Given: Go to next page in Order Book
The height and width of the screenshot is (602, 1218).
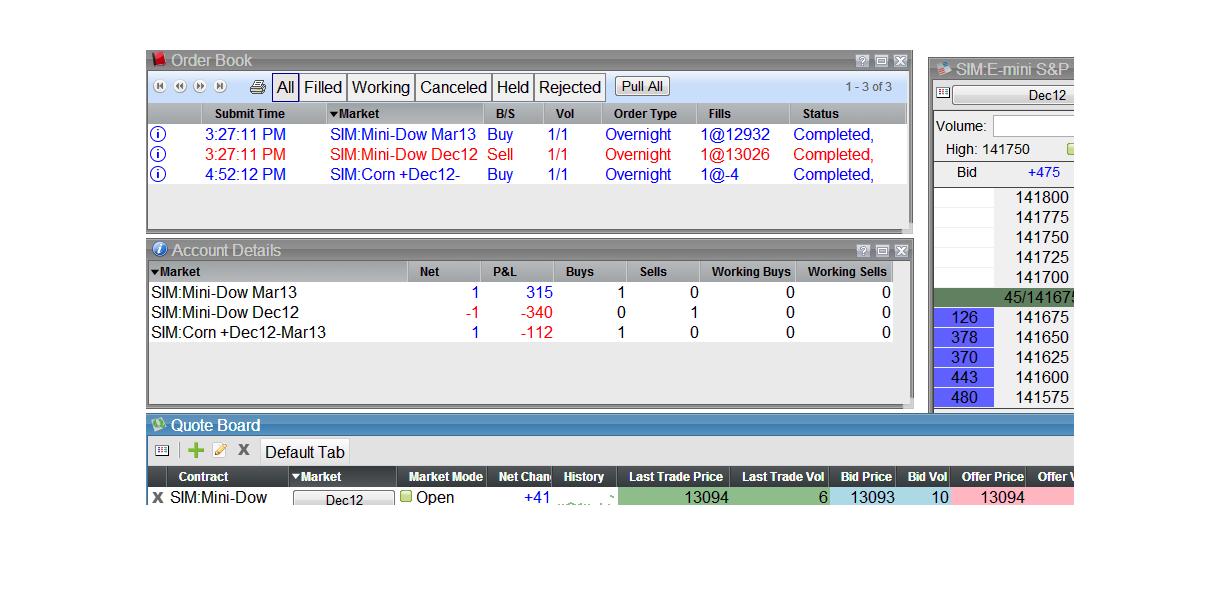Looking at the screenshot, I should pos(200,87).
